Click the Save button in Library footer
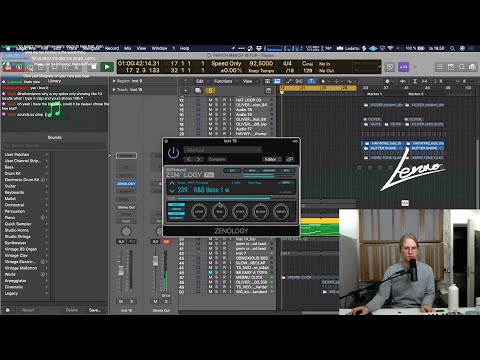The width and height of the screenshot is (480, 360). pyautogui.click(x=95, y=310)
